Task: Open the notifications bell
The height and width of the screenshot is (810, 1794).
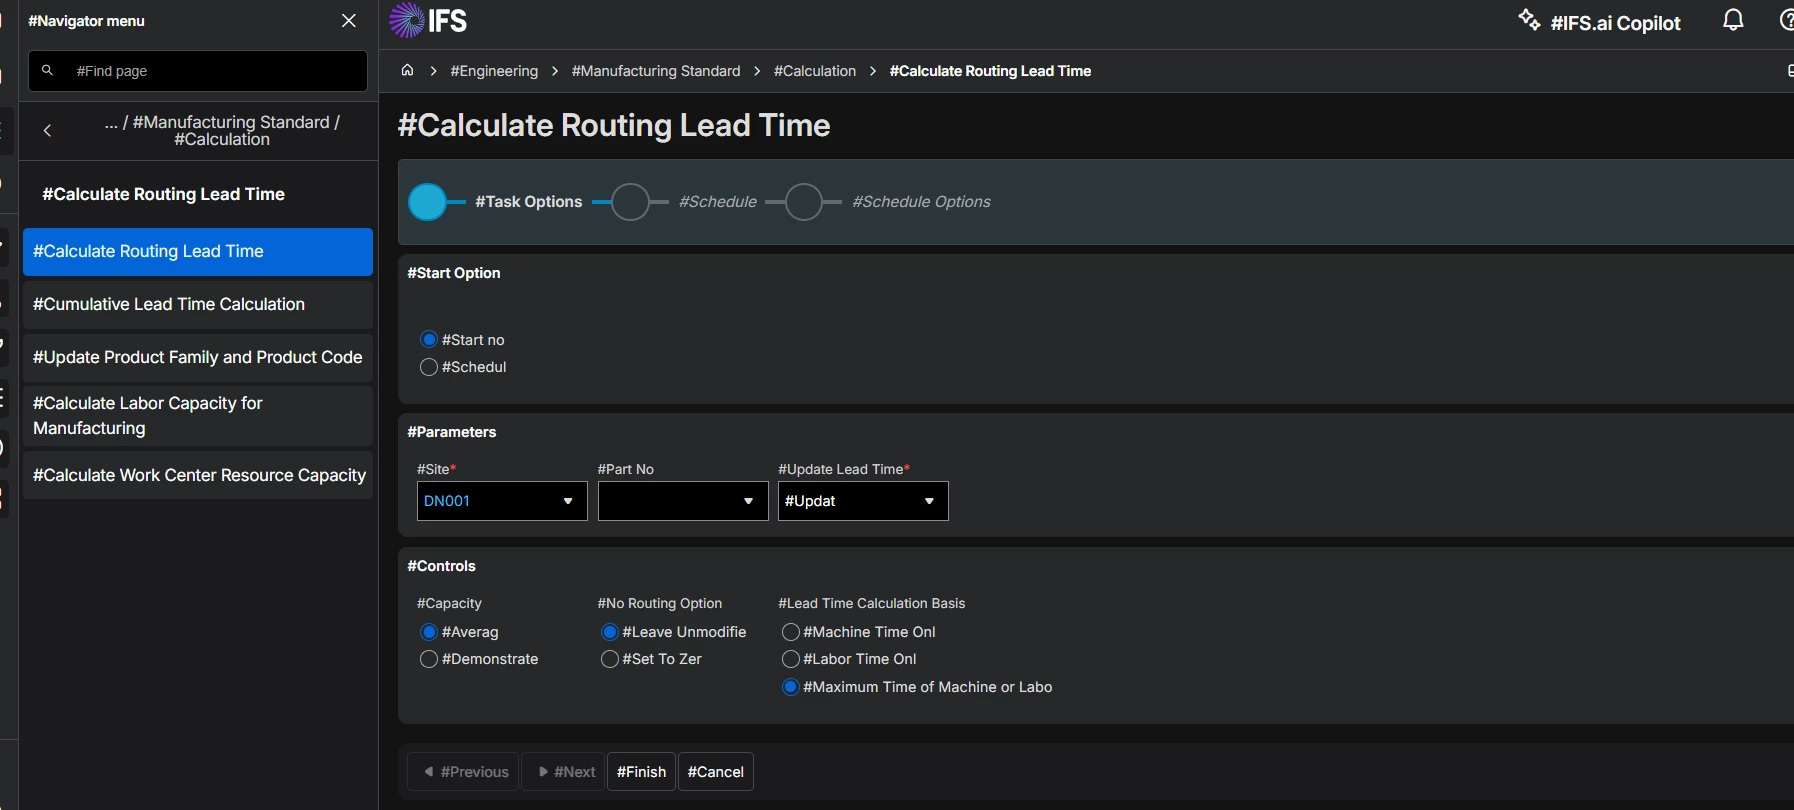Action: pyautogui.click(x=1733, y=21)
